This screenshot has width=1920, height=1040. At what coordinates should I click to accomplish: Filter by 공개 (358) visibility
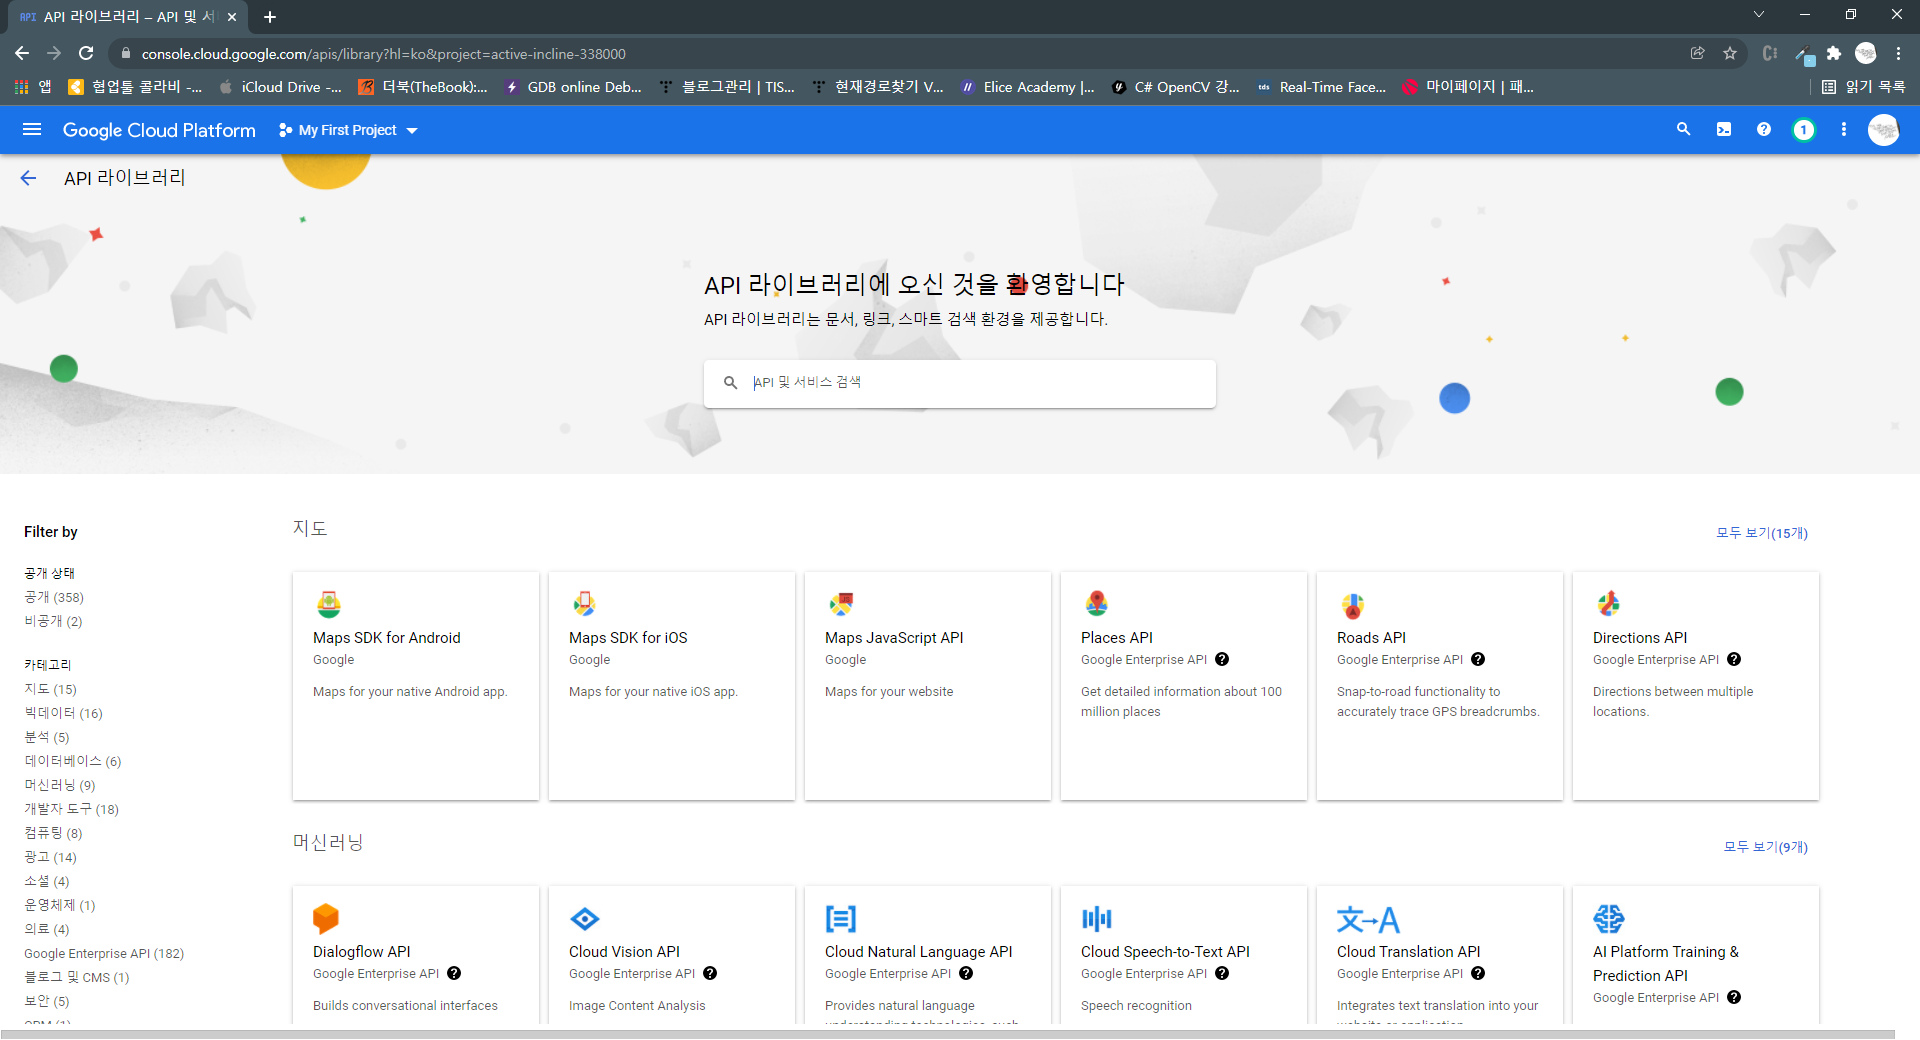pos(54,597)
